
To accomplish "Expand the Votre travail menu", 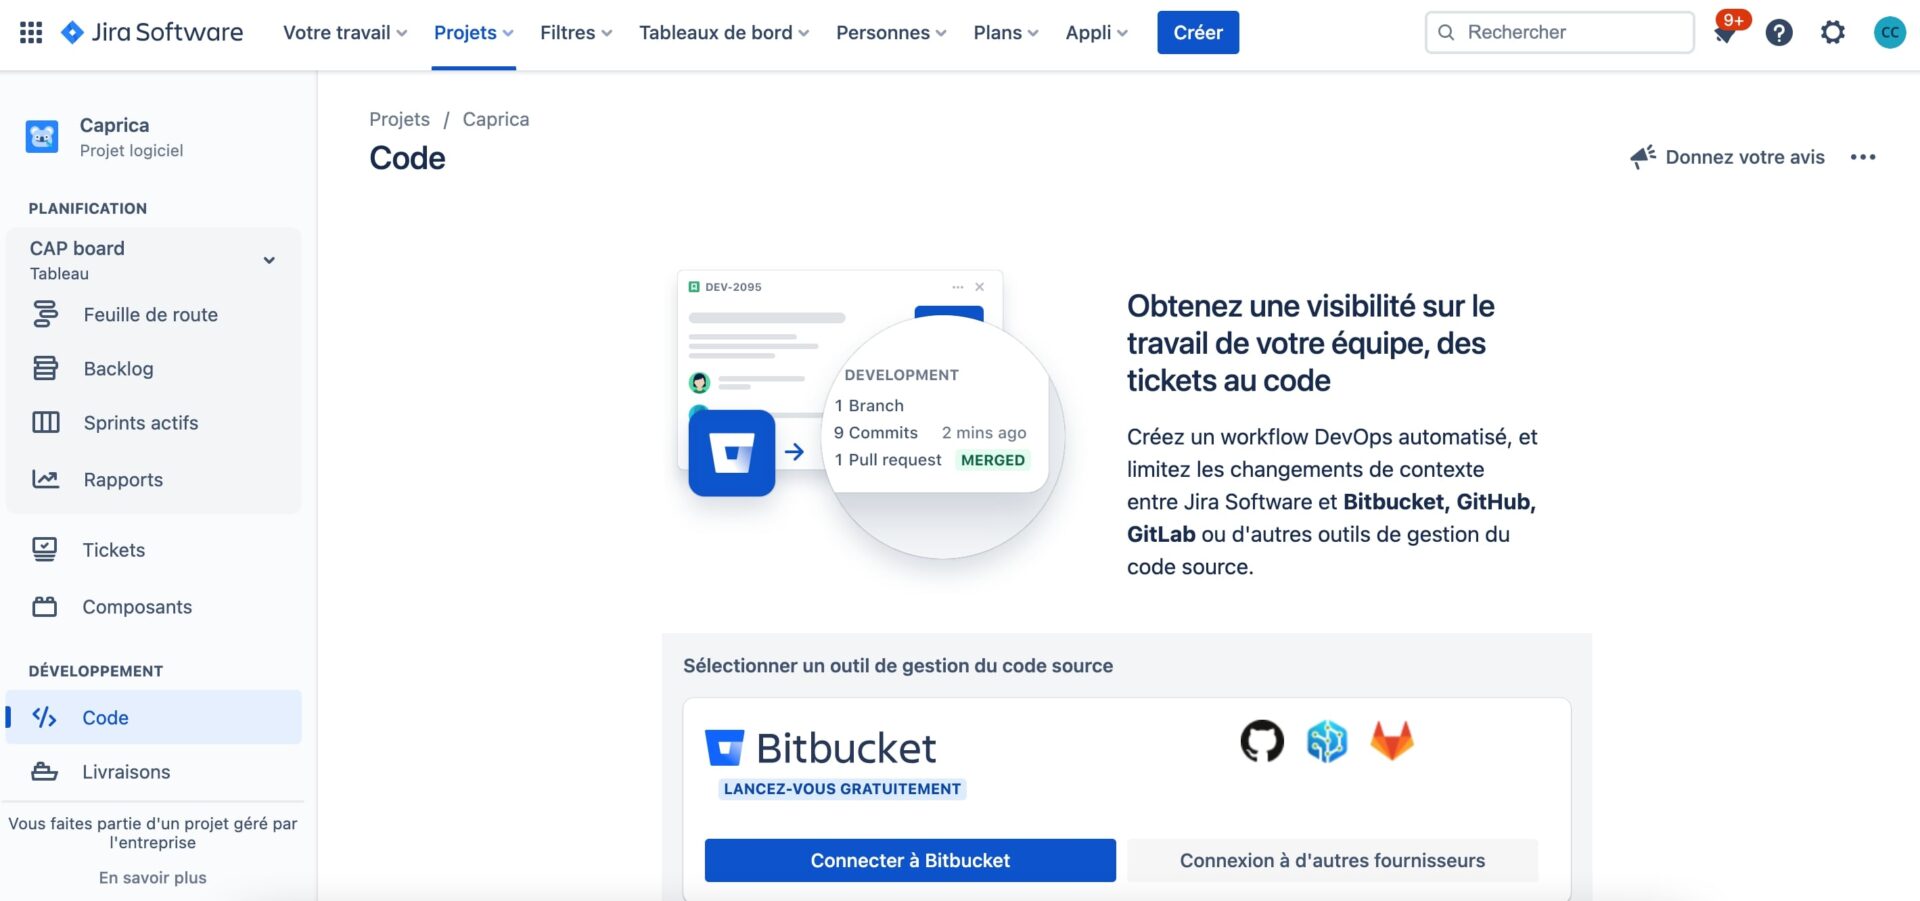I will pos(345,32).
